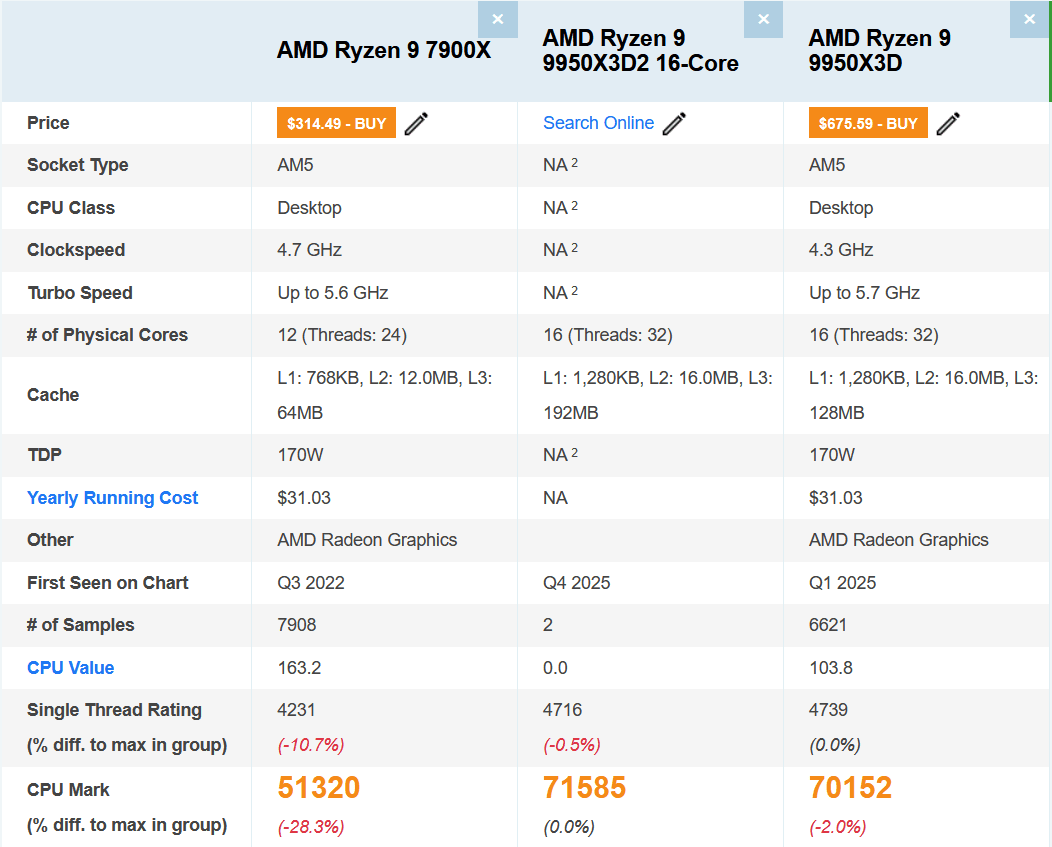The image size is (1052, 847).
Task: Remove Ryzen 9 9950X3D2 16-Core column
Action: [x=764, y=19]
